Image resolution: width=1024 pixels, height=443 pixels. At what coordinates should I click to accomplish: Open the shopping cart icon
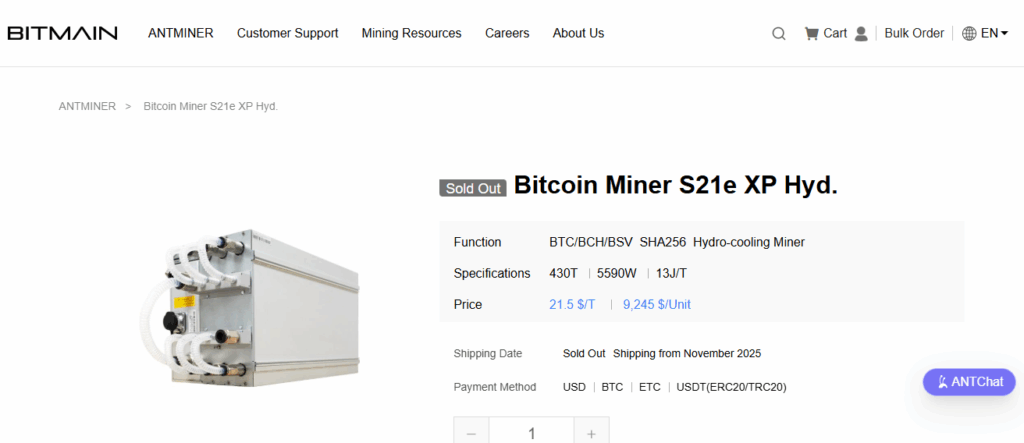pos(811,33)
